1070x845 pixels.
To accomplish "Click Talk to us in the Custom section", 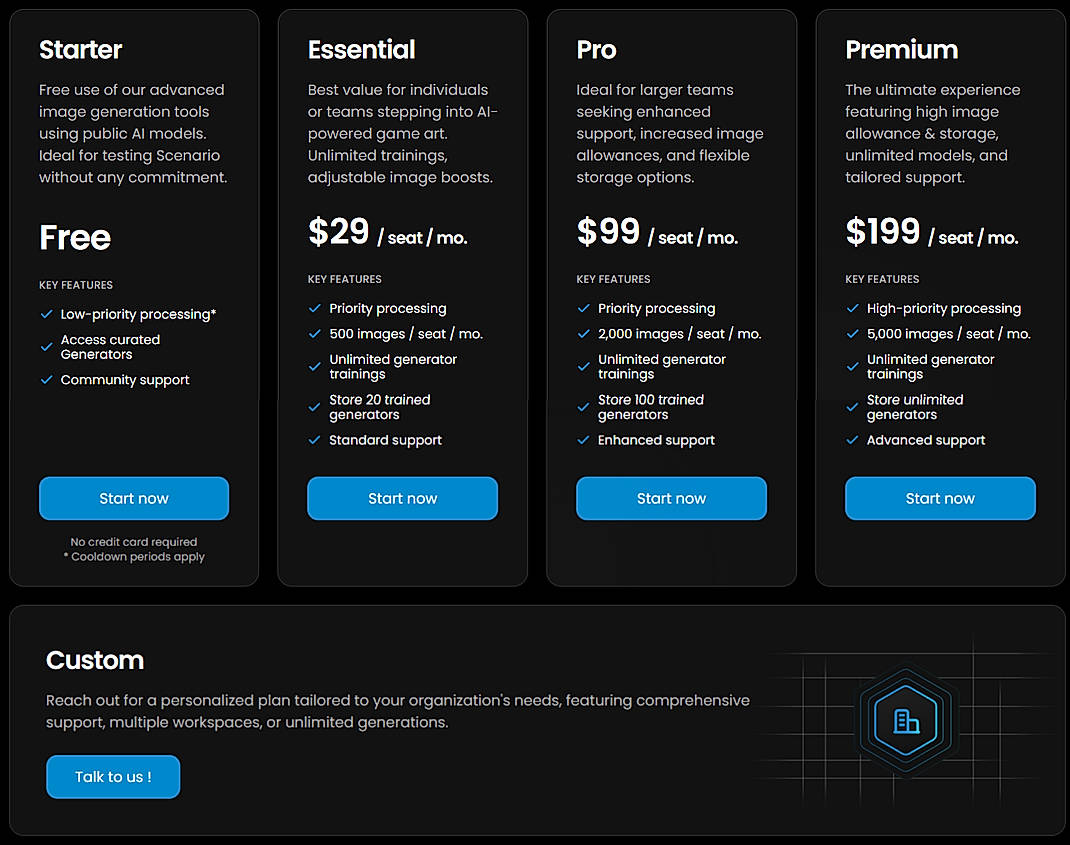I will [113, 775].
